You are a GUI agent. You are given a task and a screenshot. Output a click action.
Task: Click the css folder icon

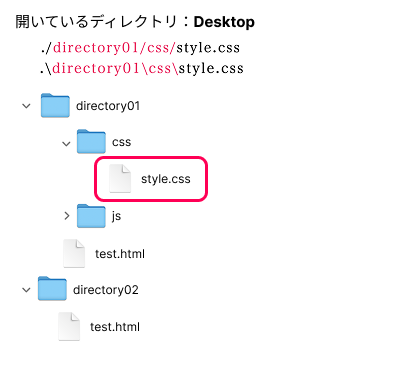coord(91,141)
